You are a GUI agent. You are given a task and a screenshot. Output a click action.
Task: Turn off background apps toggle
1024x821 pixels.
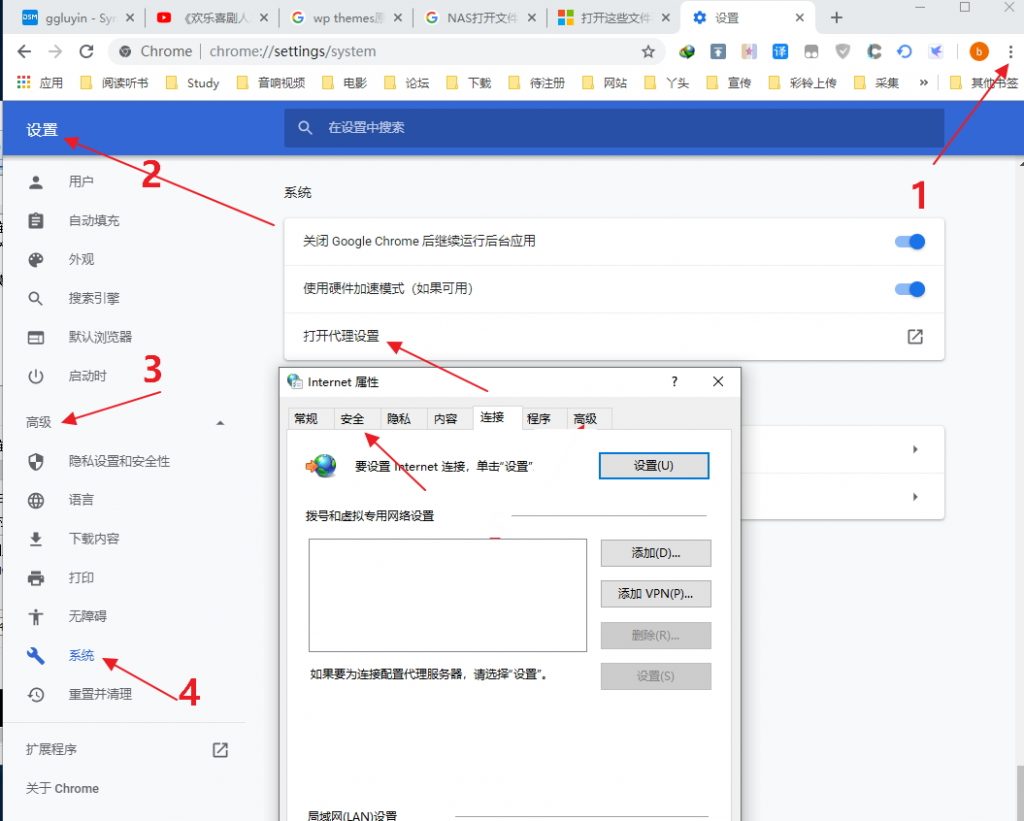(908, 241)
